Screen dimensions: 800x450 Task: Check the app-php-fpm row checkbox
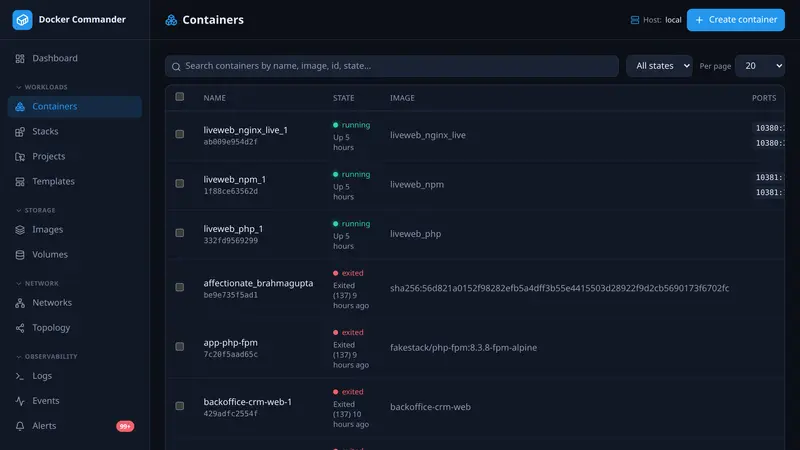point(180,346)
